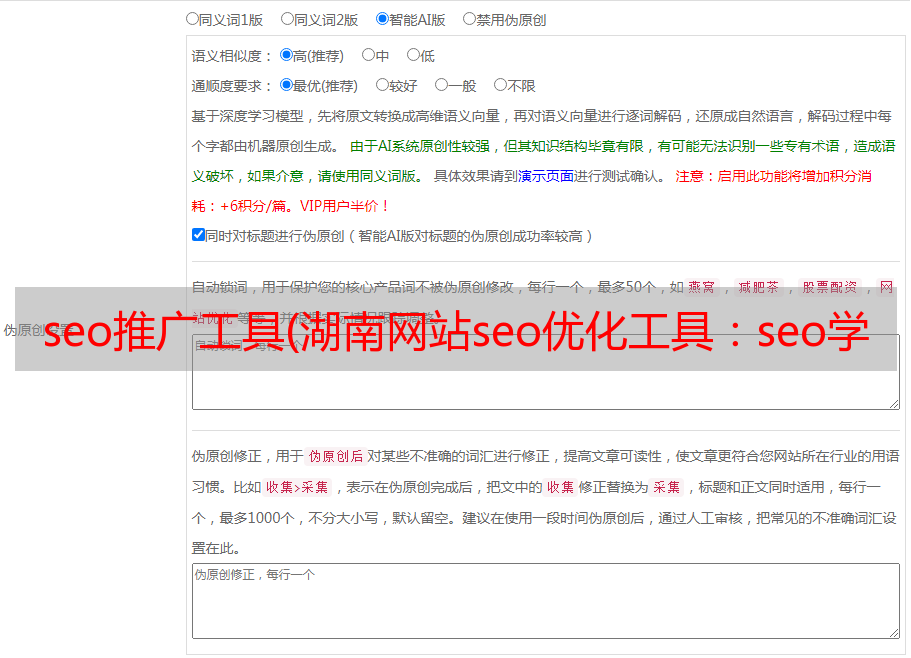911x658 pixels.
Task: Click the 股票配资 example keyword
Action: tap(830, 287)
